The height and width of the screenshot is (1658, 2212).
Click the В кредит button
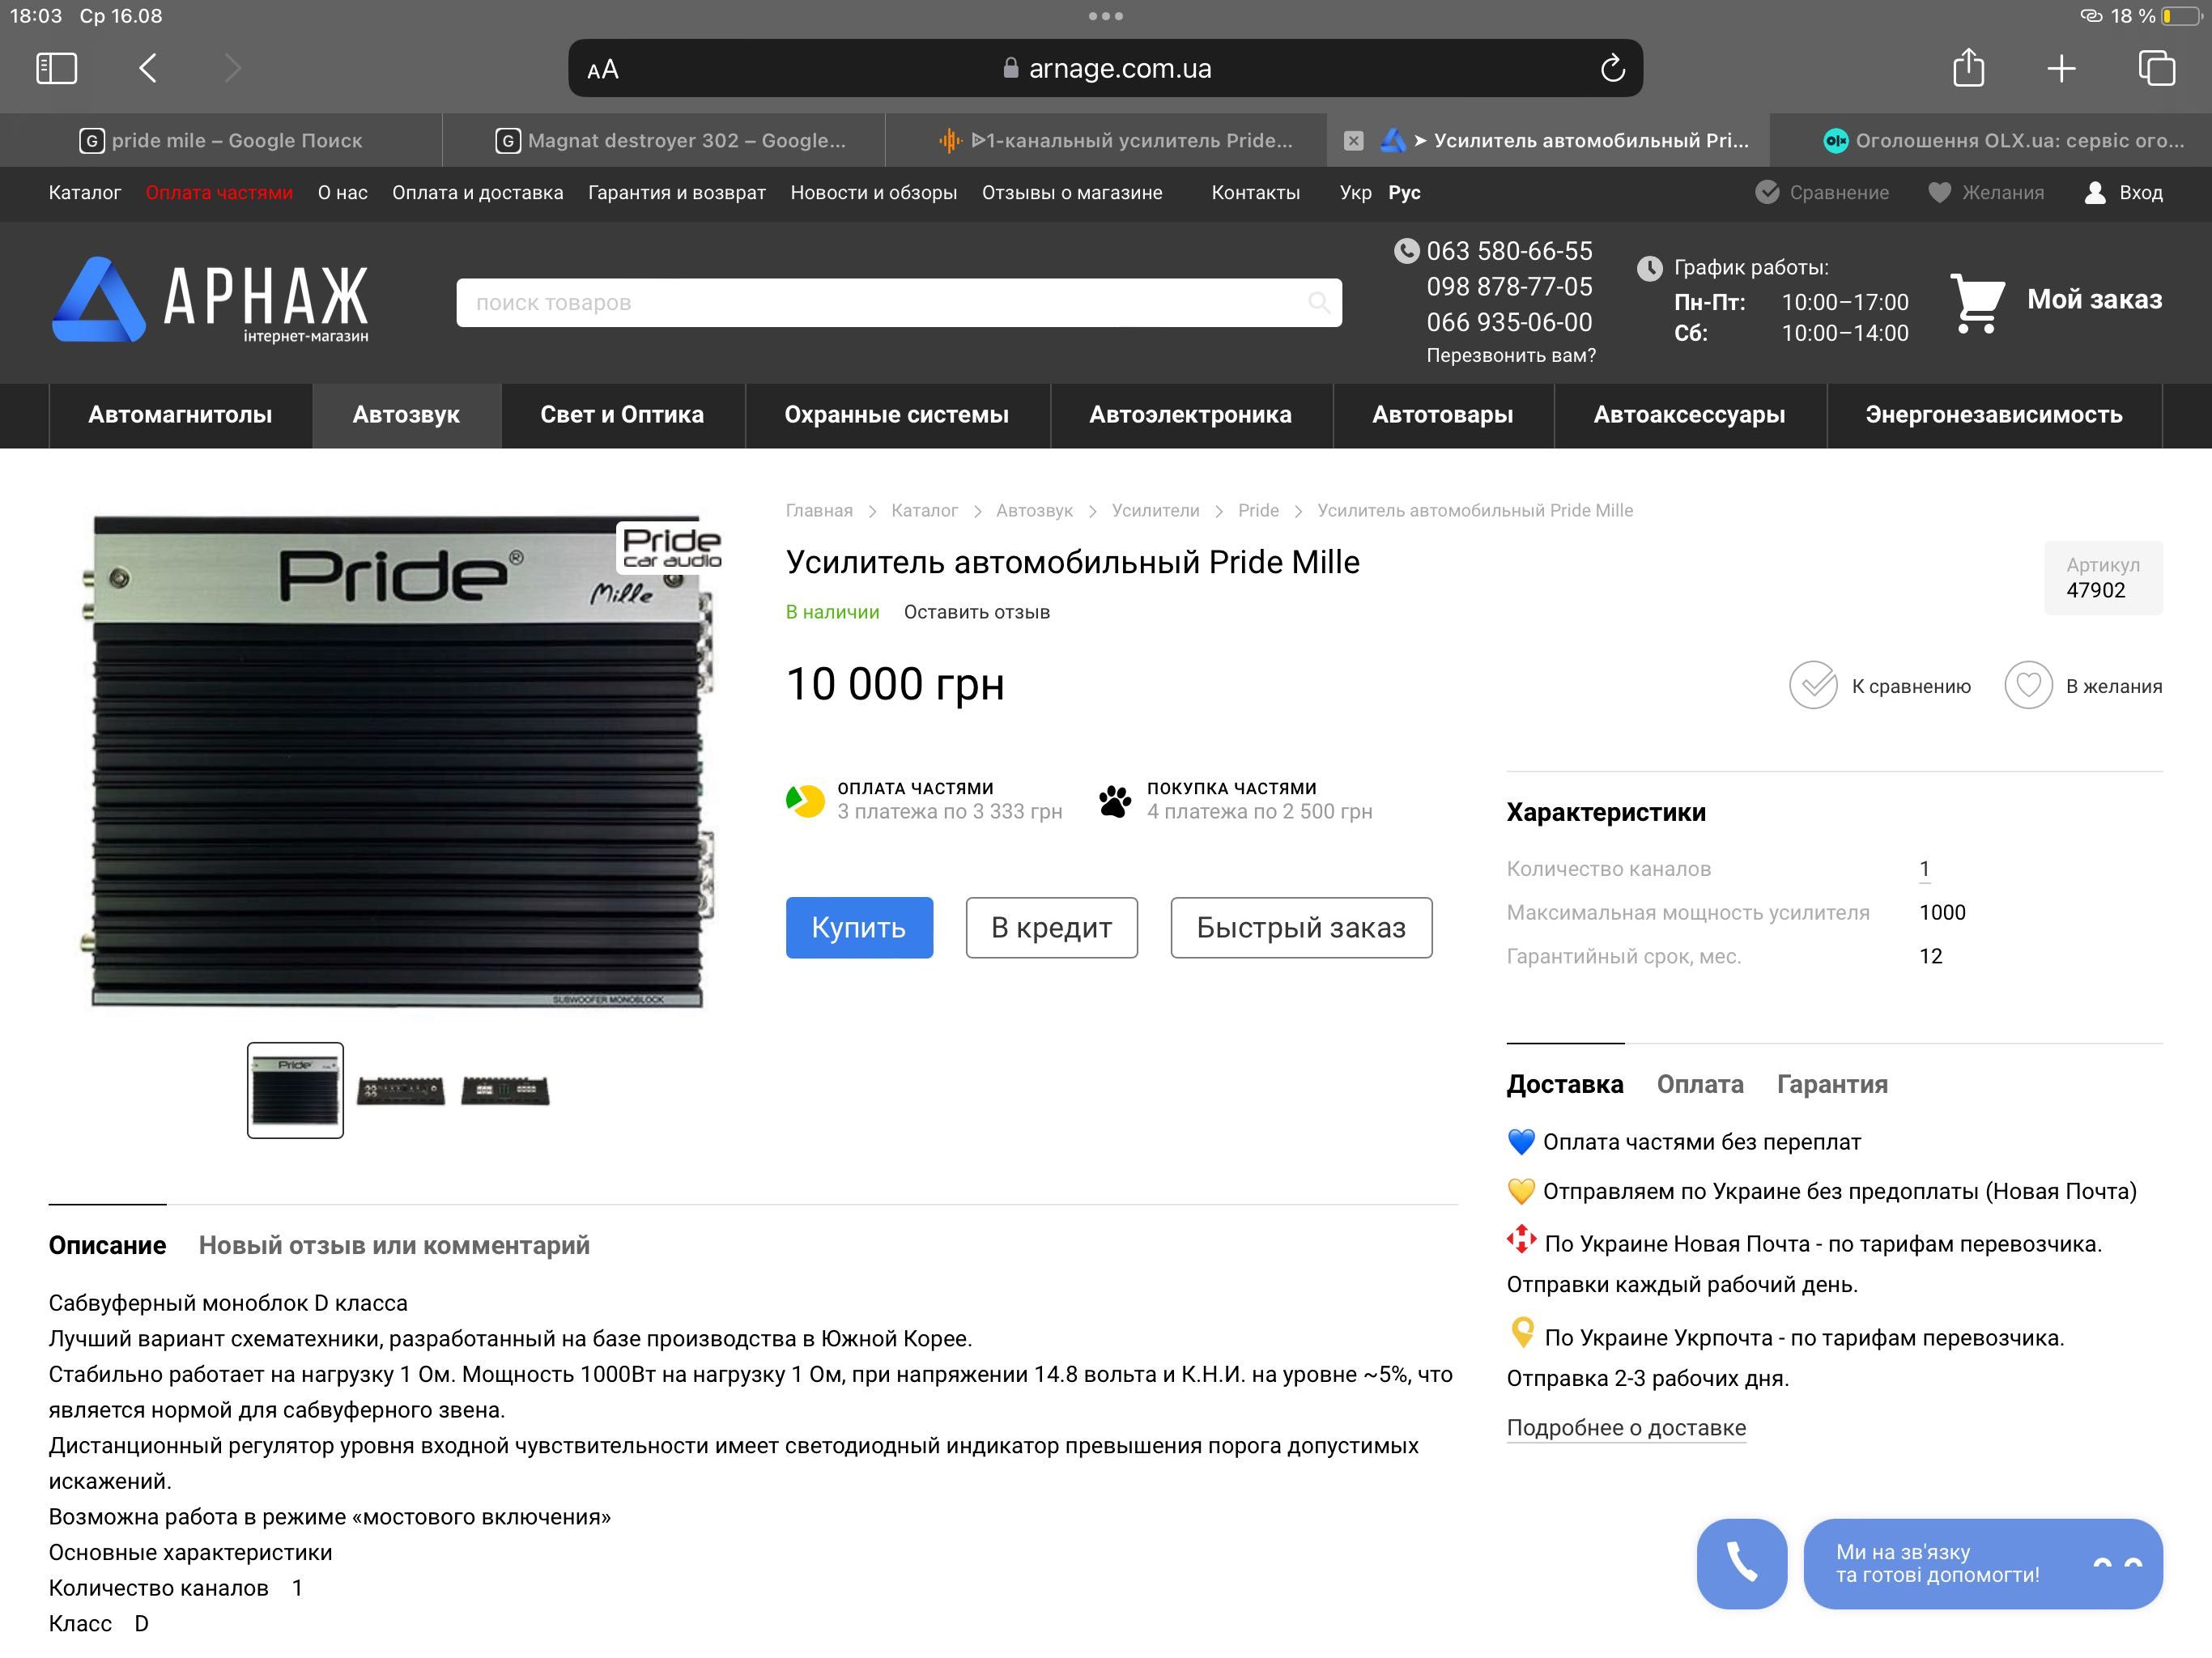[1051, 928]
